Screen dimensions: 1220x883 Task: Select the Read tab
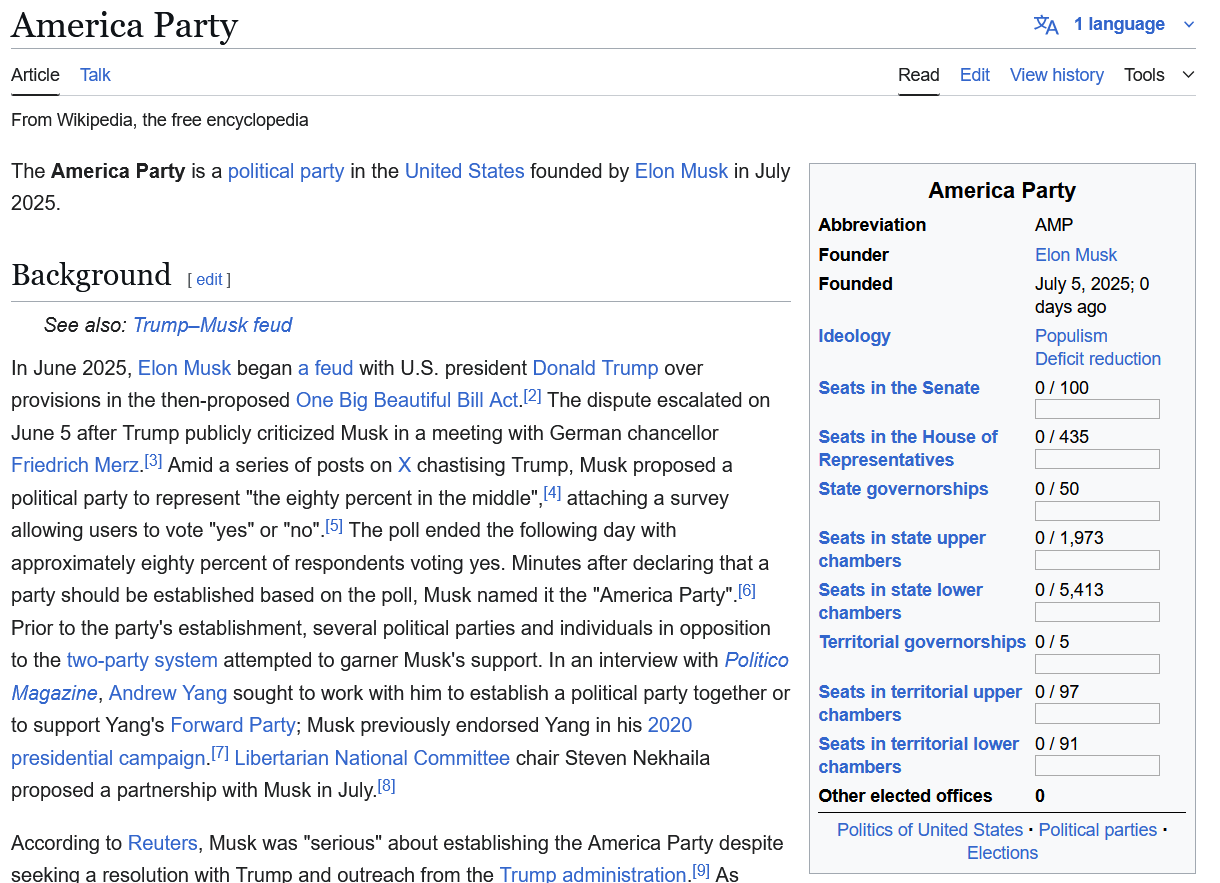[x=918, y=75]
